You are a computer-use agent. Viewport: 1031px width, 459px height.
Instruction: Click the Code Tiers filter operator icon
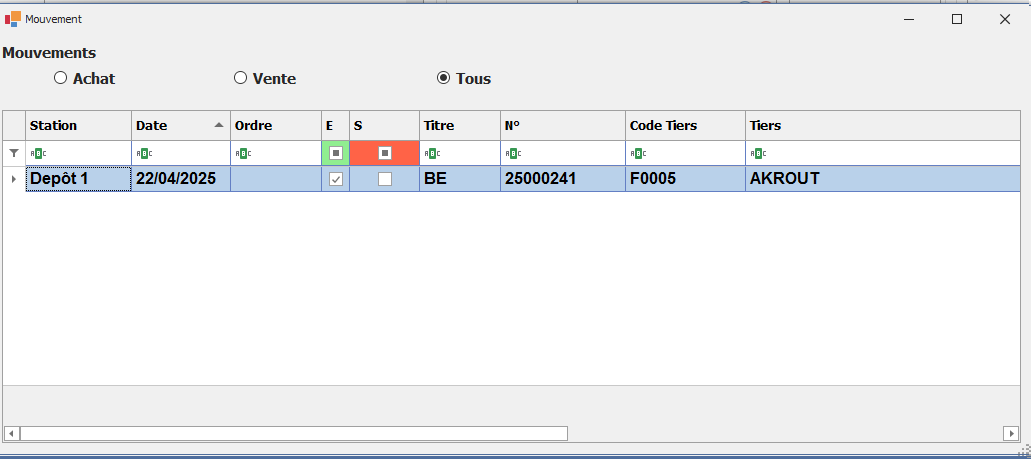click(x=637, y=153)
